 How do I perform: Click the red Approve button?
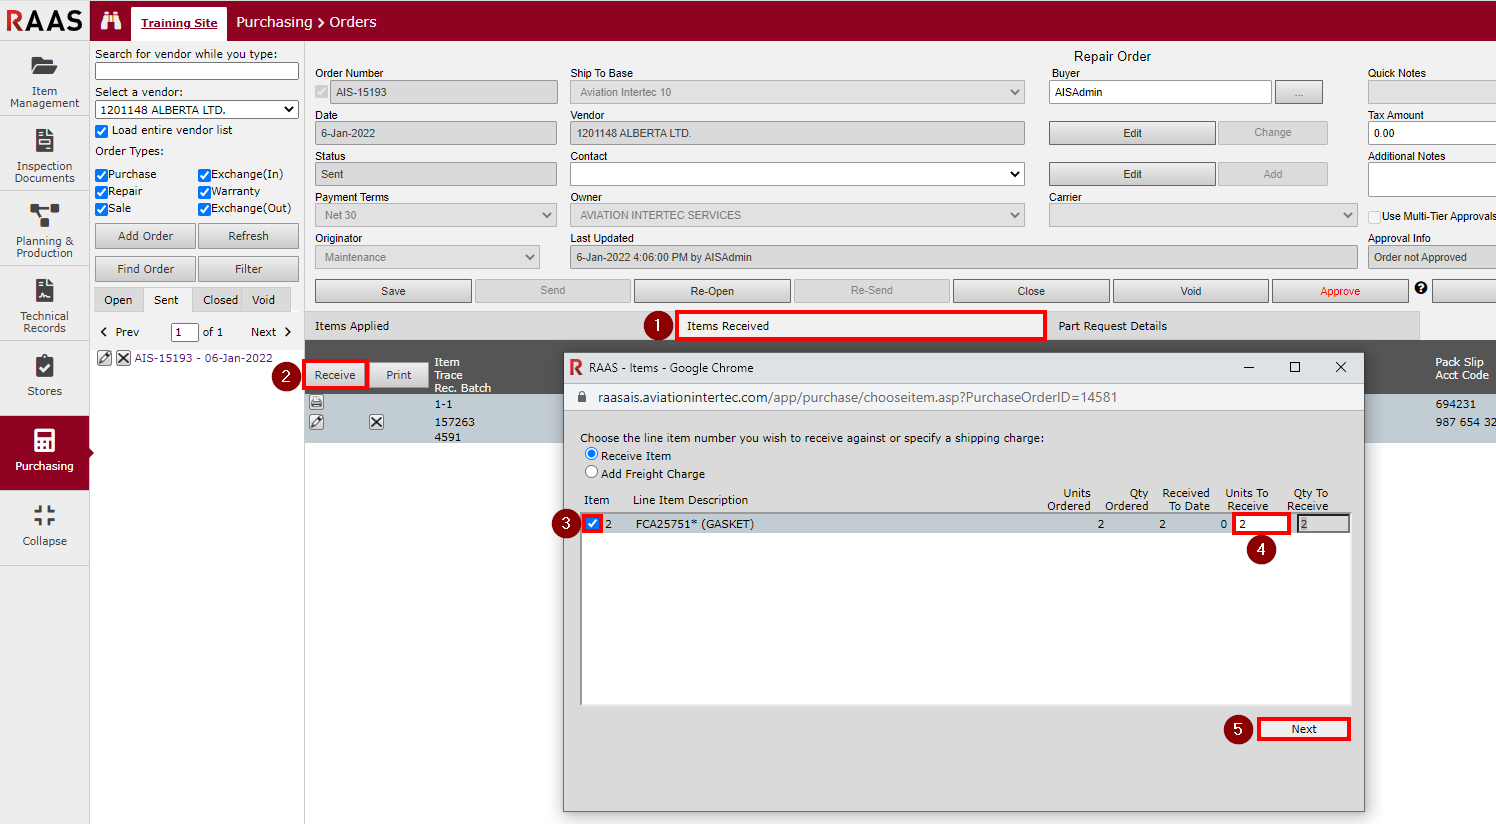coord(1339,291)
